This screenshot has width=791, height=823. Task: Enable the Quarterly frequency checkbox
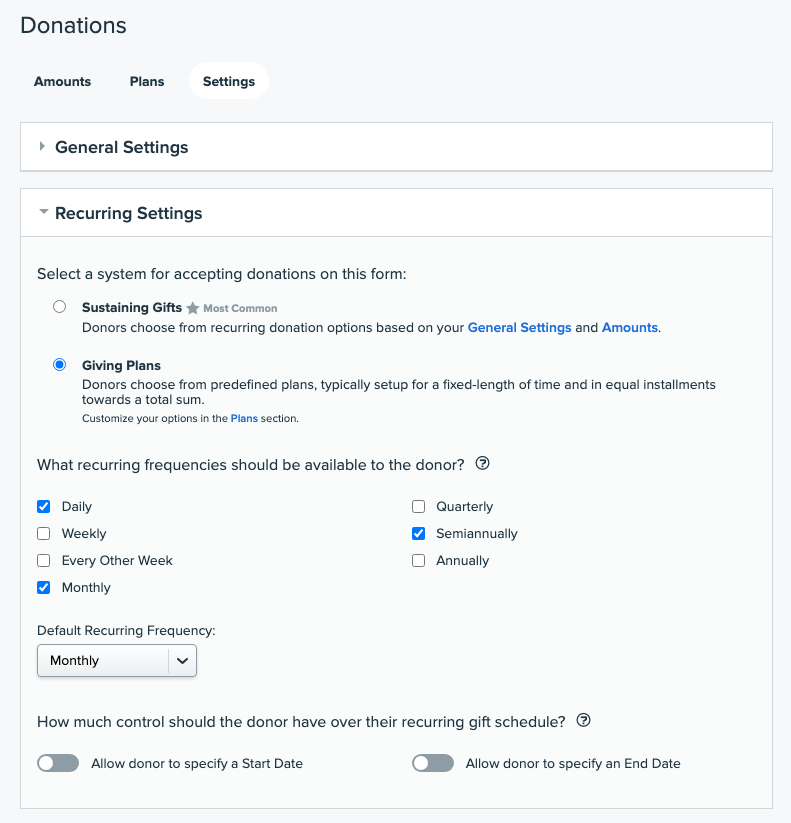click(418, 507)
